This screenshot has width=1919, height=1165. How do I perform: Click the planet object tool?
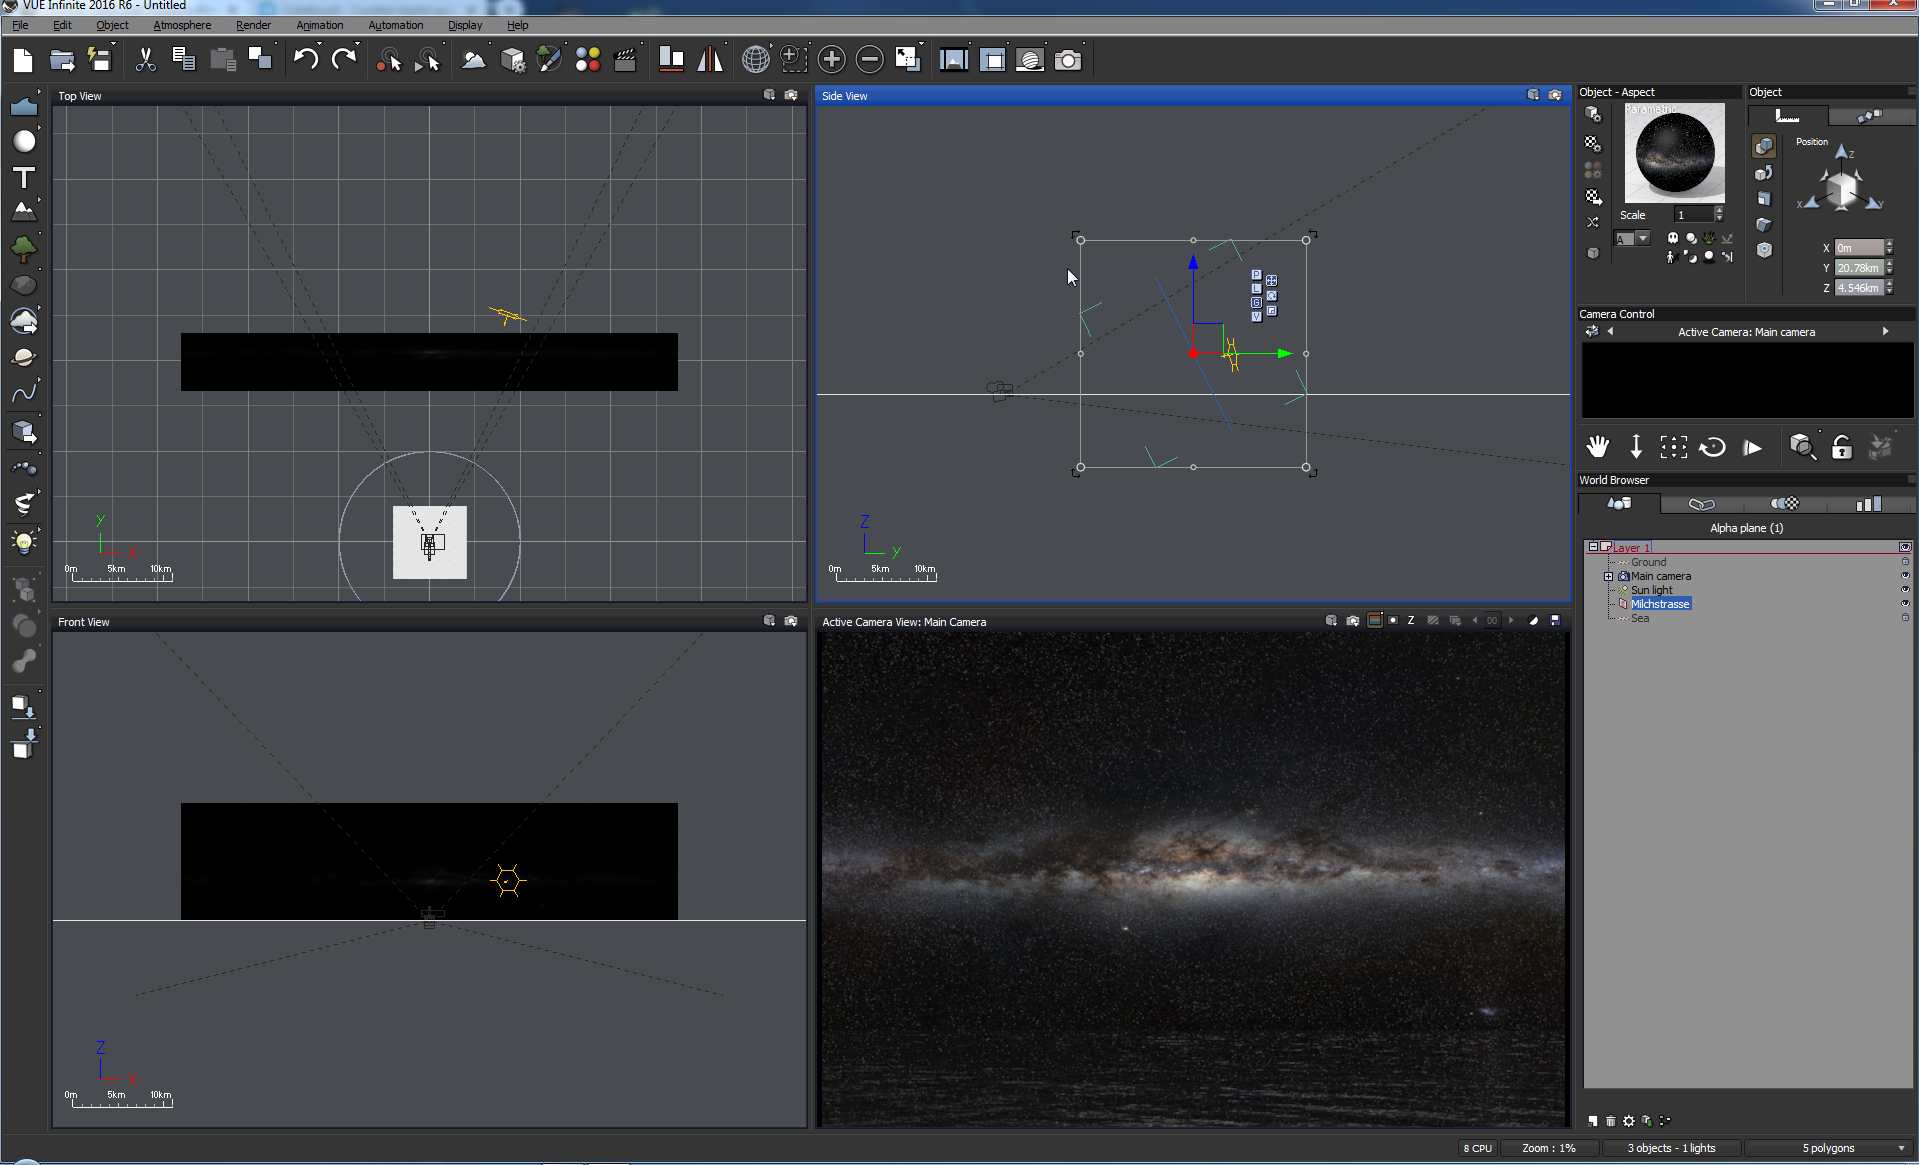pos(23,357)
